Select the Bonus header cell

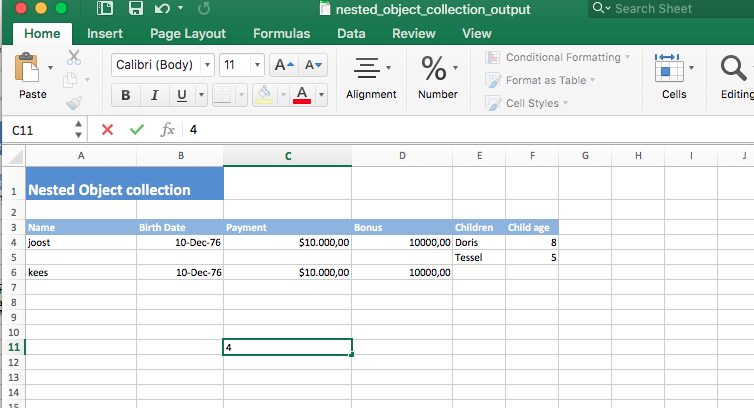402,227
